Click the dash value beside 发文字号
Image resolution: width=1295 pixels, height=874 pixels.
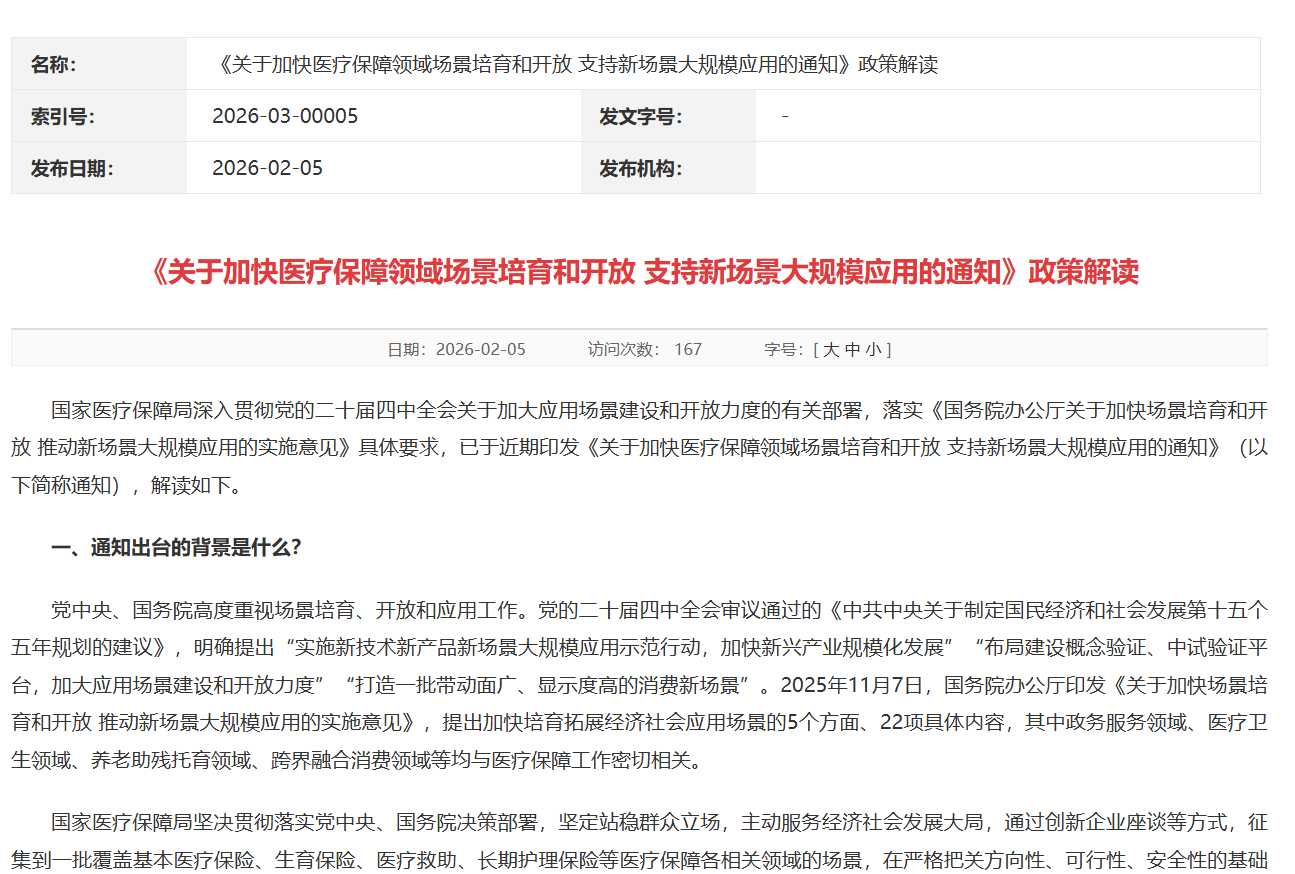click(x=785, y=116)
